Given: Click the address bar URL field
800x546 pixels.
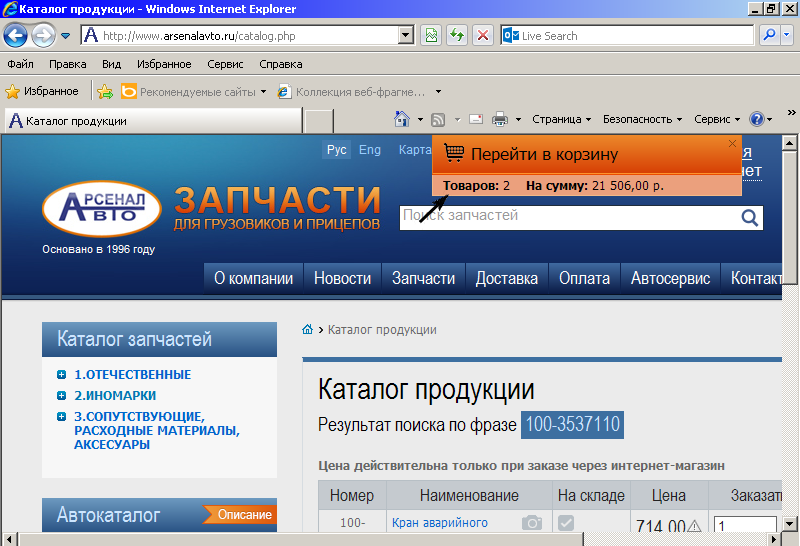Looking at the screenshot, I should coord(240,36).
